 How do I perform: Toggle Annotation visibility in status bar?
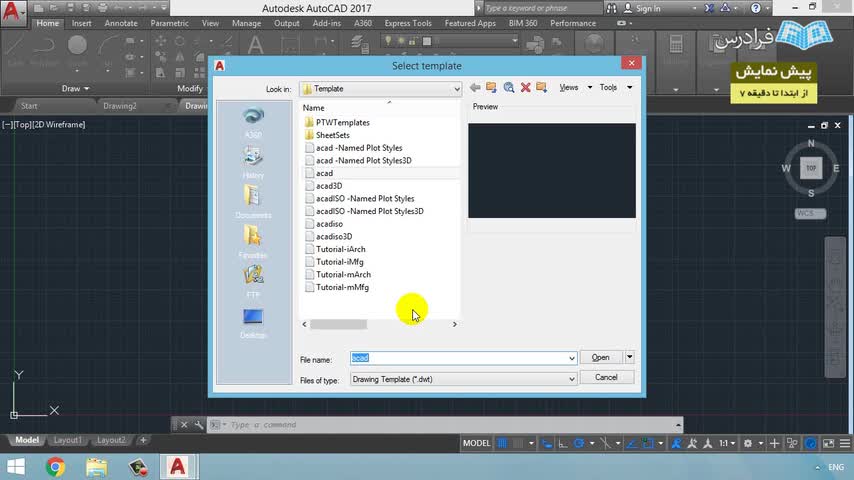click(x=676, y=443)
